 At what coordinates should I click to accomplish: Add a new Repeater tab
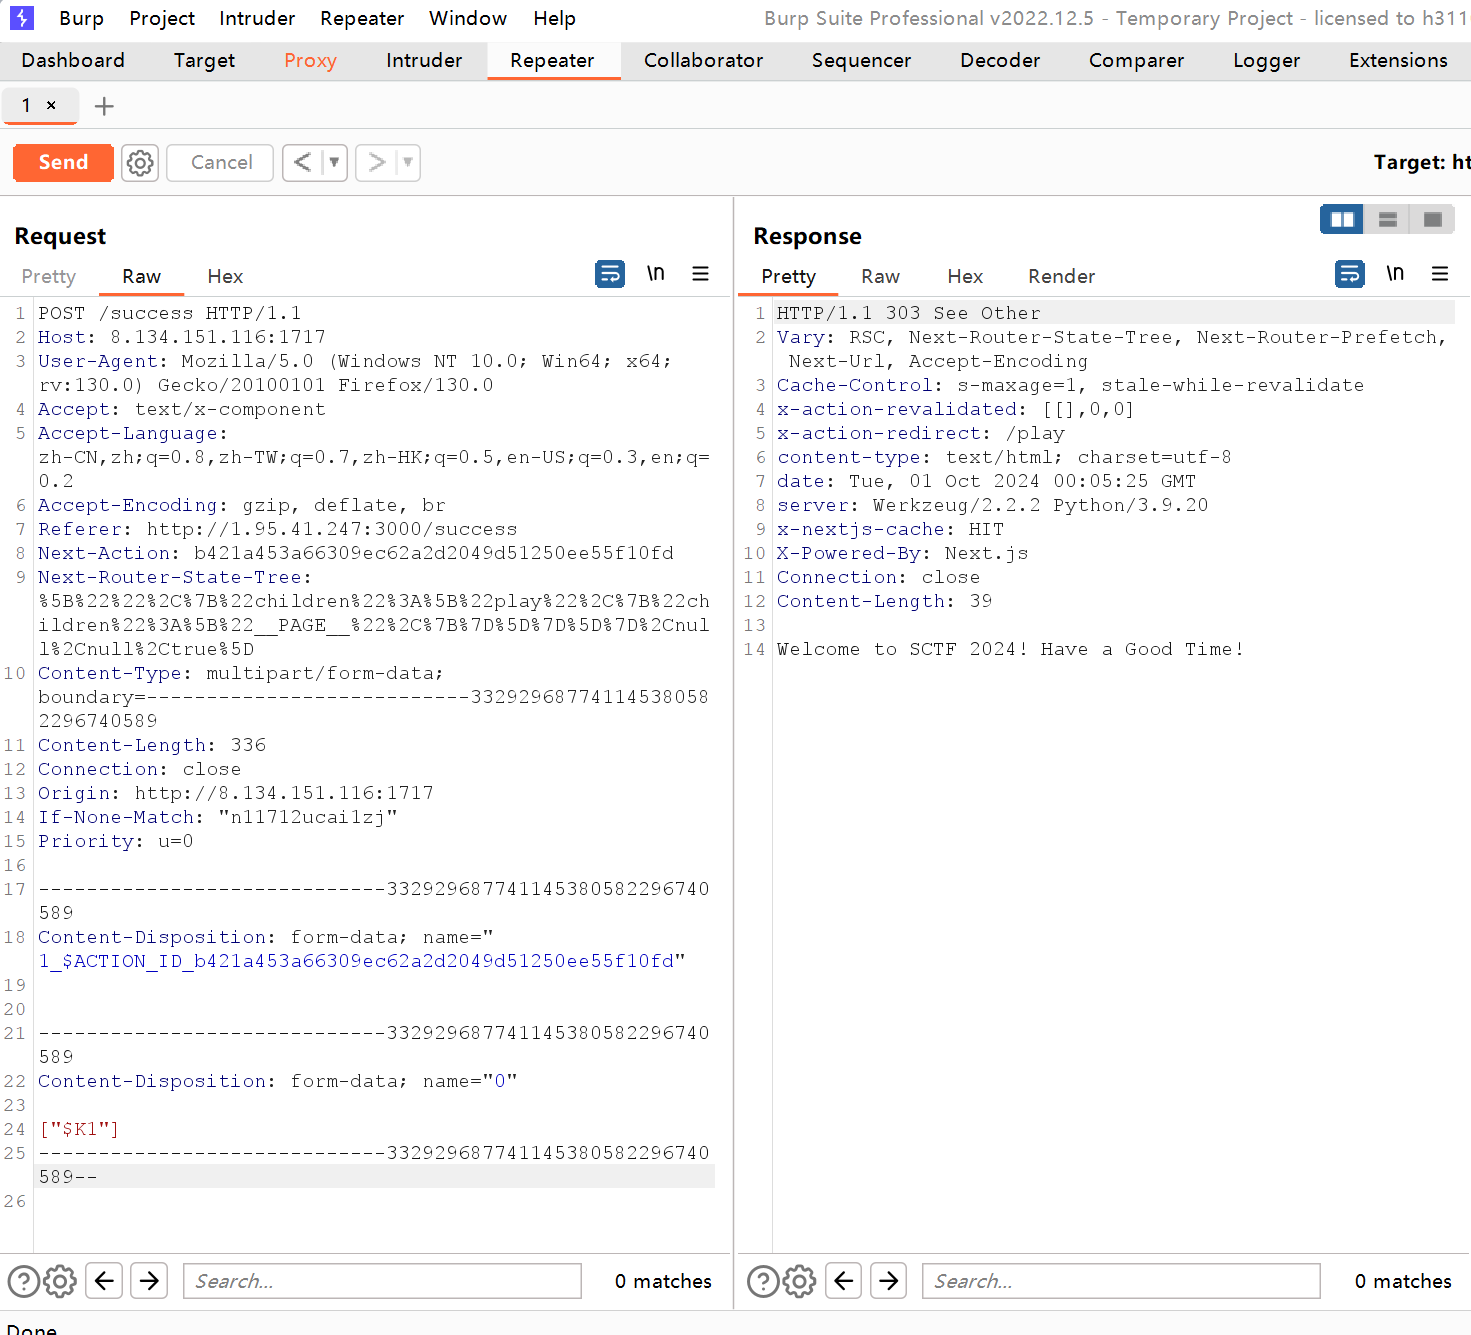click(104, 106)
